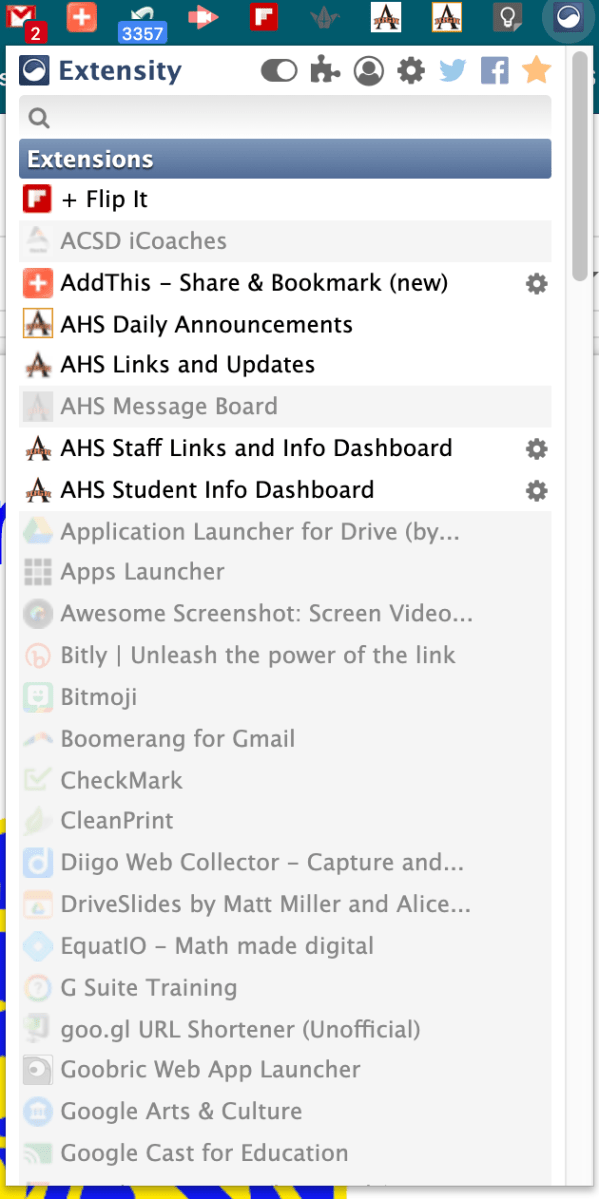Open the profile sessions icon in Extensity header
The height and width of the screenshot is (1199, 599).
[x=368, y=70]
